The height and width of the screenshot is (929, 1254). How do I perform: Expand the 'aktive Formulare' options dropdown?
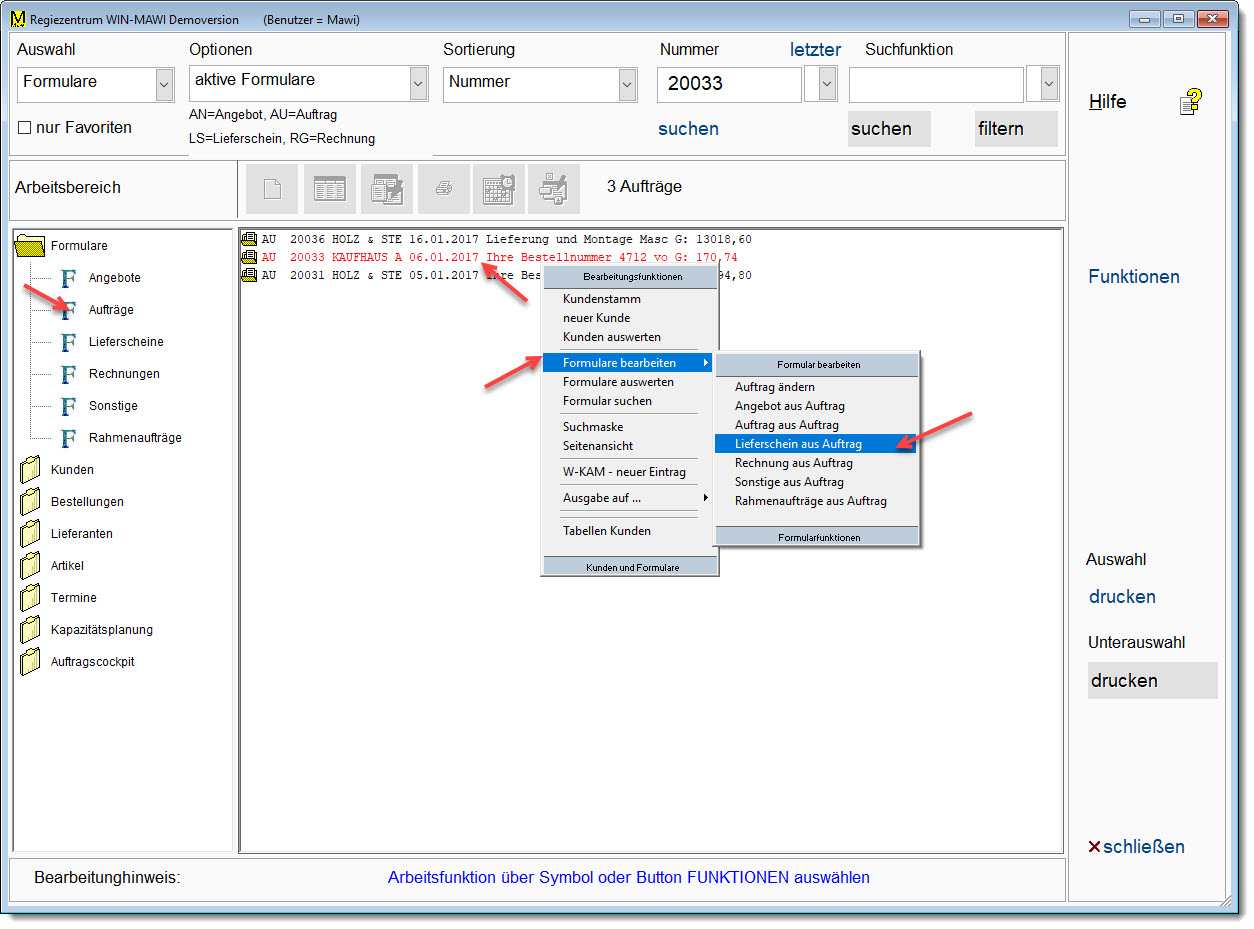(418, 85)
